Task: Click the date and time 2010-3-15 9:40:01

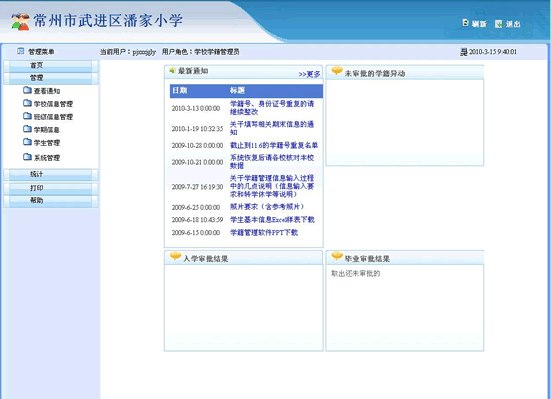Action: coord(493,52)
